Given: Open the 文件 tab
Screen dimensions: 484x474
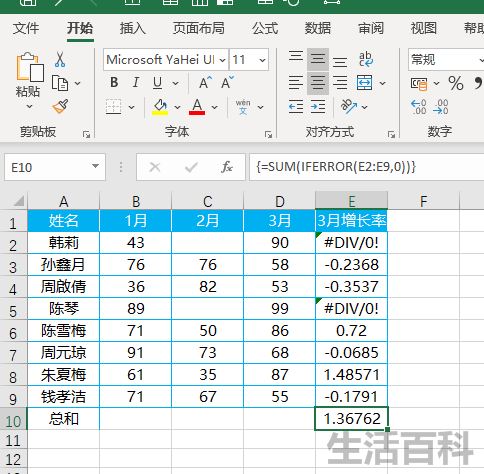Looking at the screenshot, I should point(26,28).
